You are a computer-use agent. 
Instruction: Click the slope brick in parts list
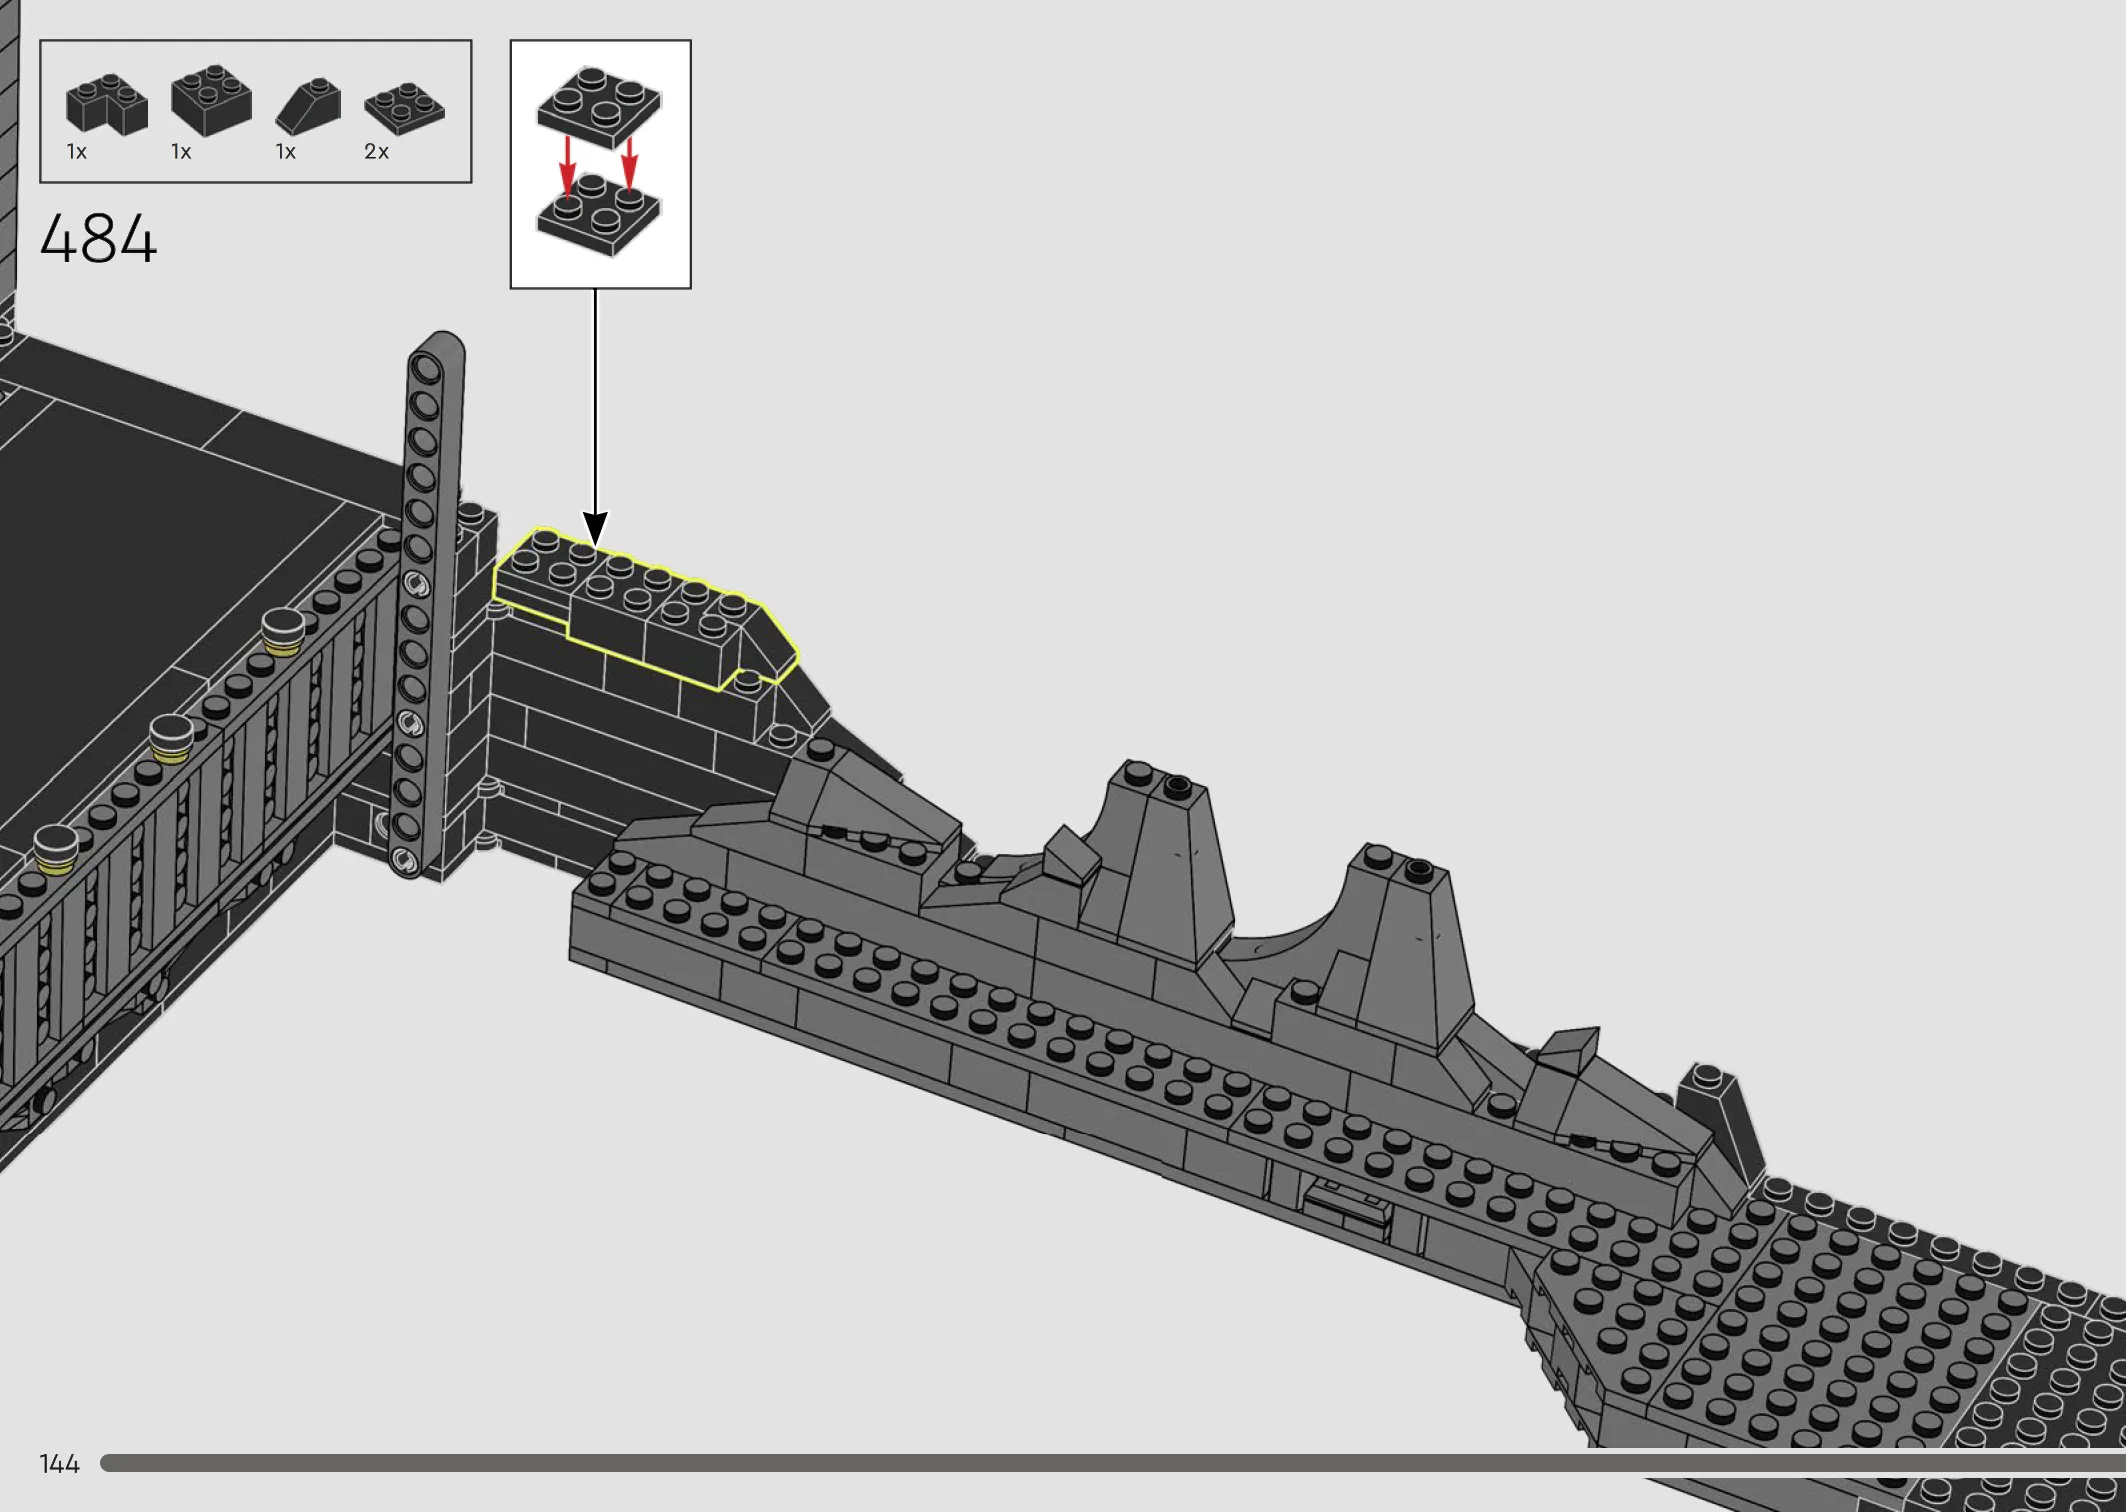308,106
